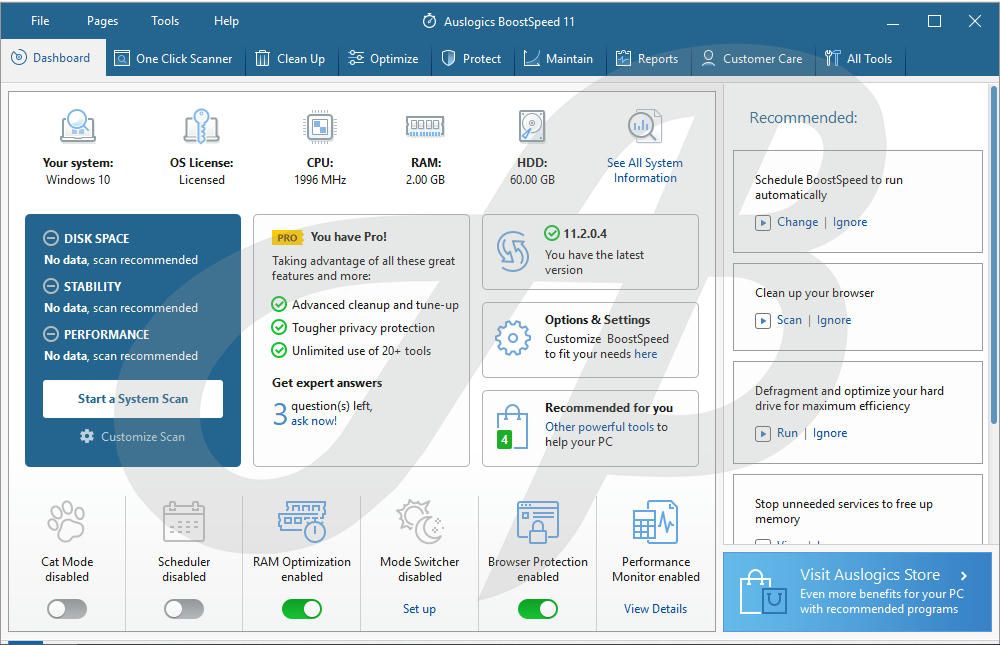1000x645 pixels.
Task: Click the HDD drive icon
Action: point(532,126)
